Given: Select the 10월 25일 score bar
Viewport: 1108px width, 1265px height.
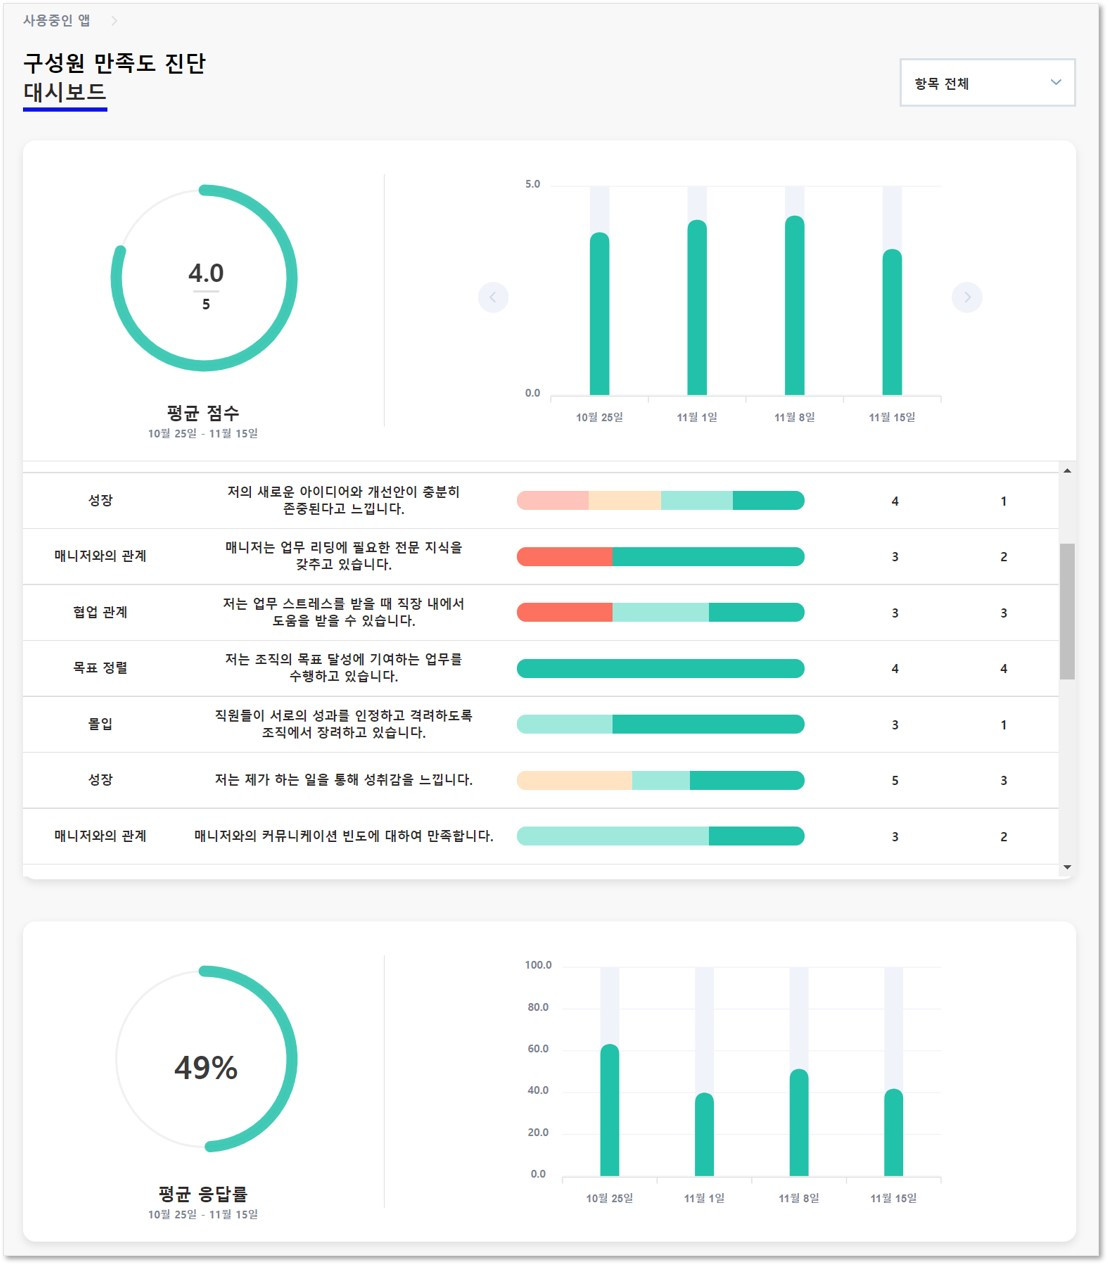Looking at the screenshot, I should tap(599, 315).
